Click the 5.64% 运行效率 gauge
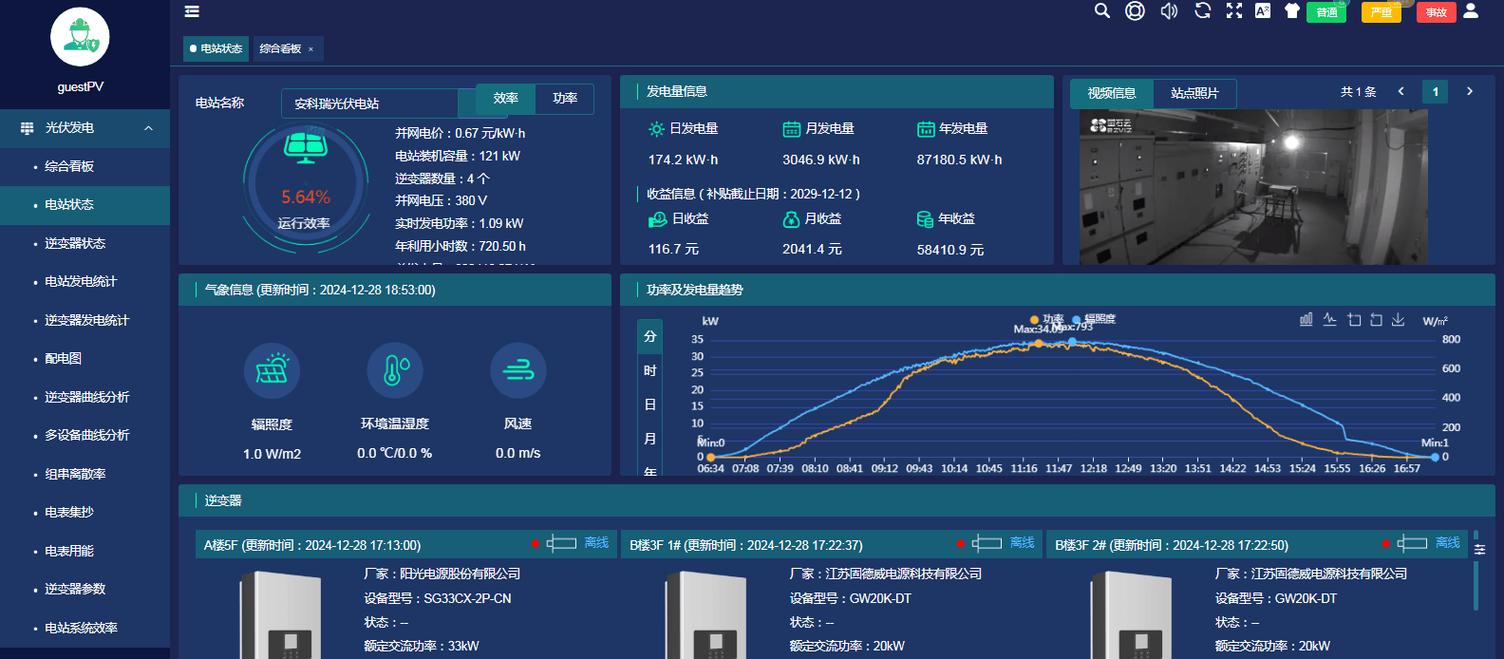This screenshot has height=659, width=1504. (305, 186)
